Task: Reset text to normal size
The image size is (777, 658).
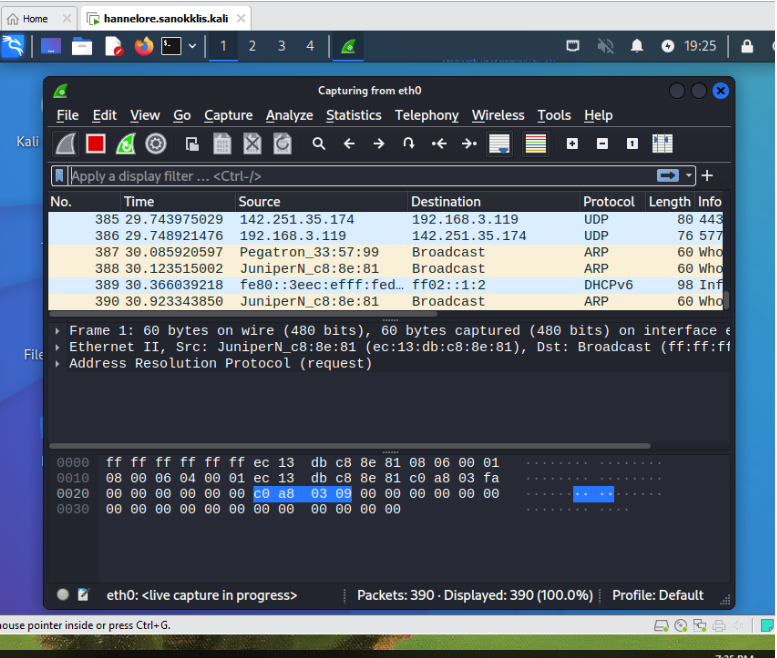Action: 632,144
